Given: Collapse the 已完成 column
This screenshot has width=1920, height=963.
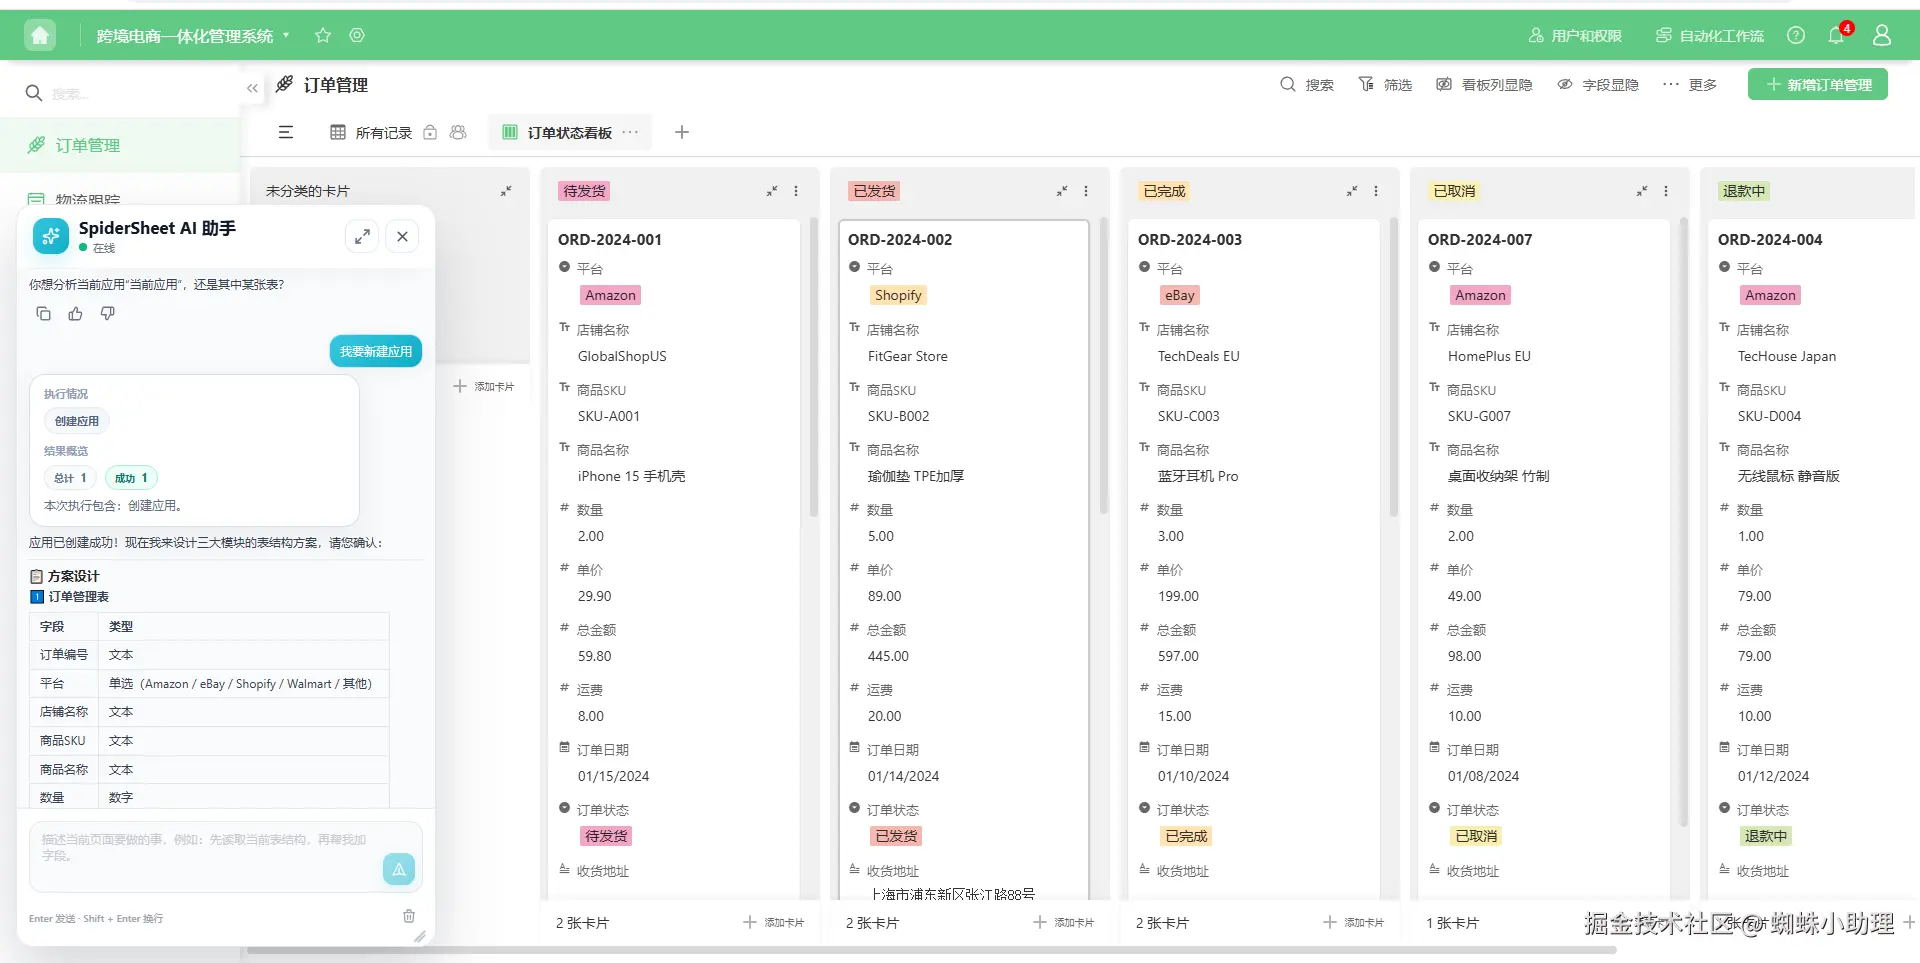Looking at the screenshot, I should 1352,191.
